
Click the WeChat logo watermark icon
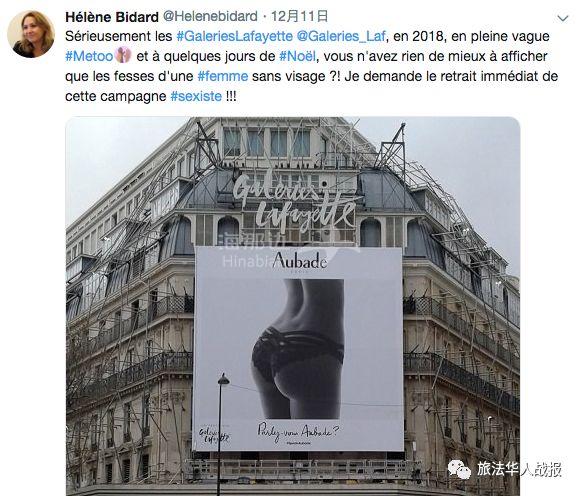[459, 469]
